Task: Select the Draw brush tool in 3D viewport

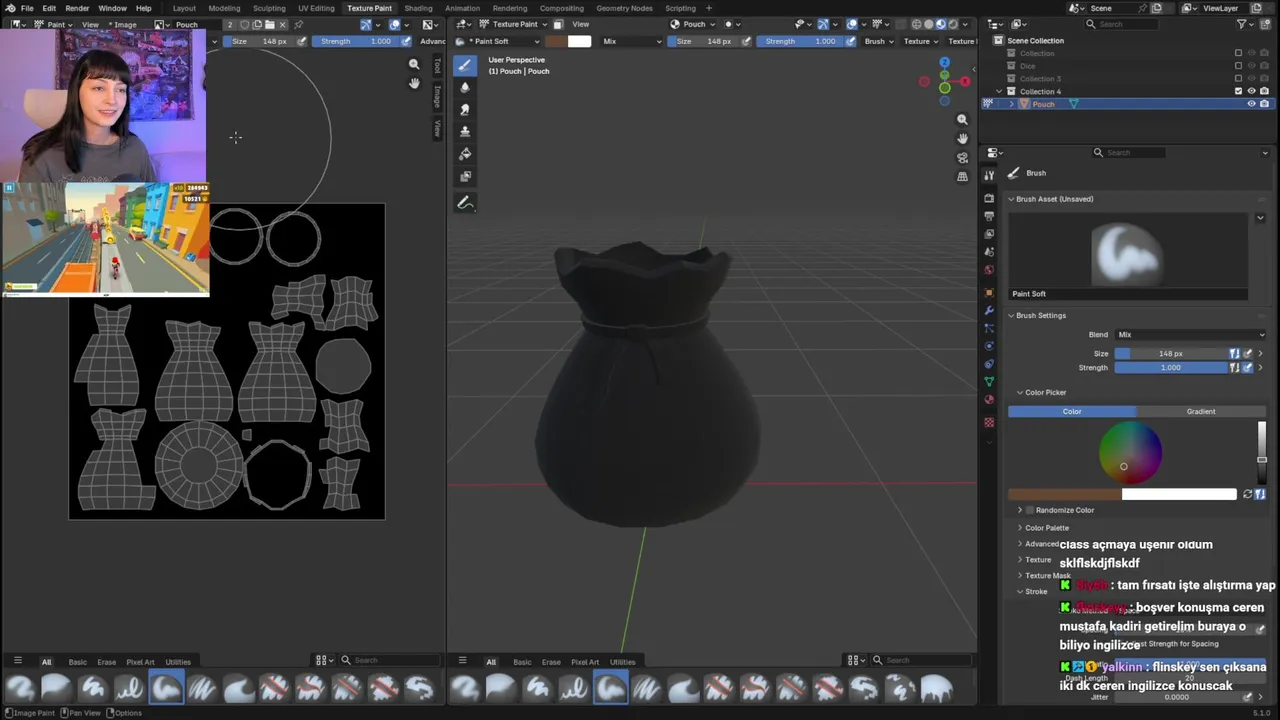Action: point(465,65)
